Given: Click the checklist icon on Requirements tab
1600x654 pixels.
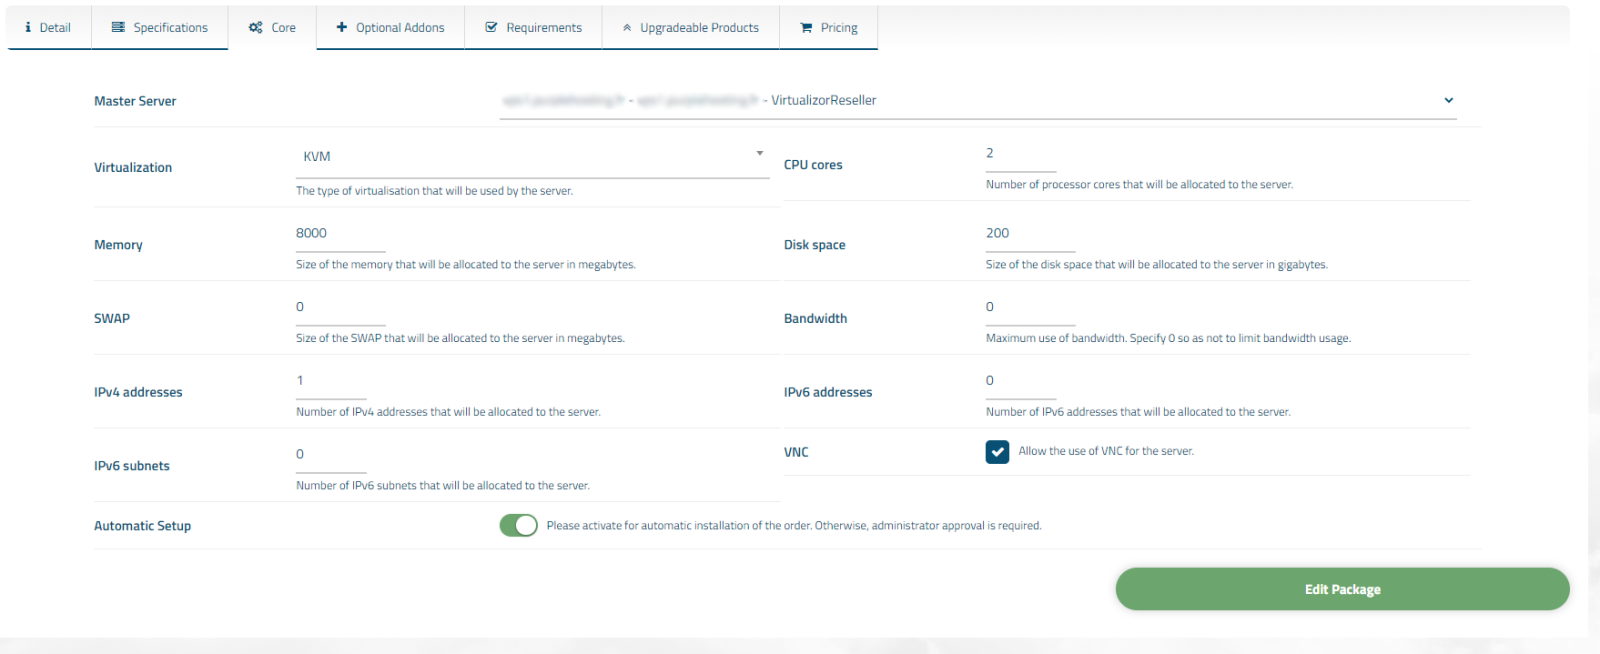Looking at the screenshot, I should pos(491,28).
